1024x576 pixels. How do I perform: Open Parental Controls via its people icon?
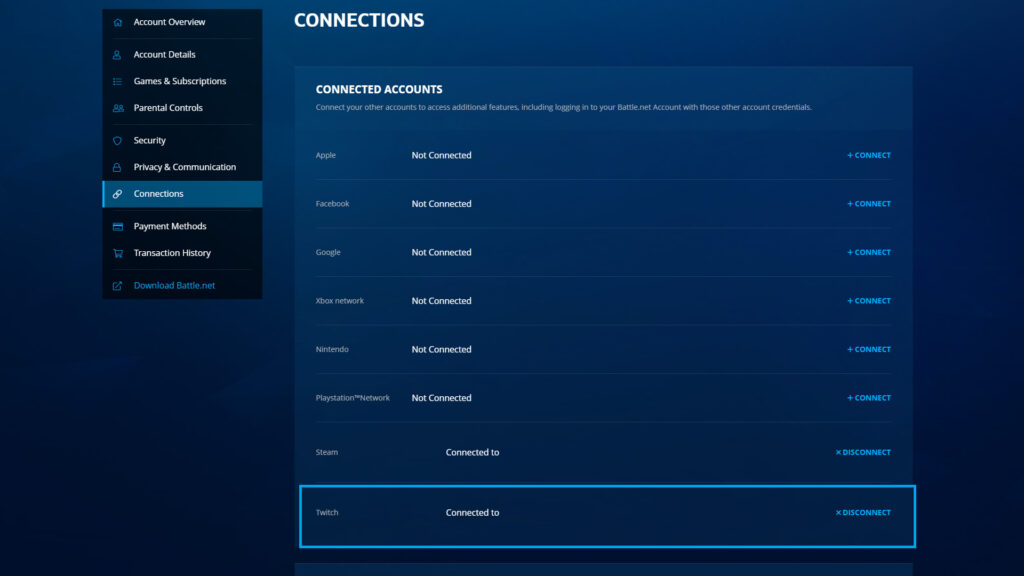118,107
